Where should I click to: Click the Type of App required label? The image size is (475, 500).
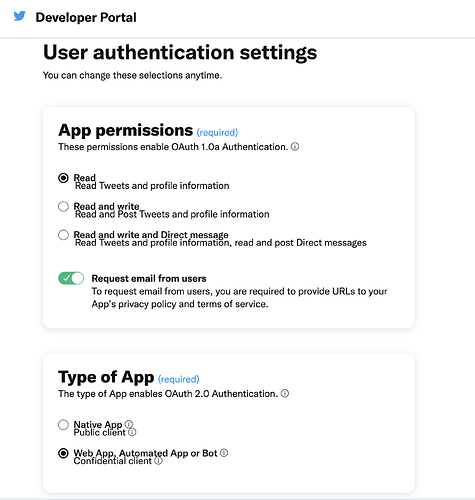point(178,379)
